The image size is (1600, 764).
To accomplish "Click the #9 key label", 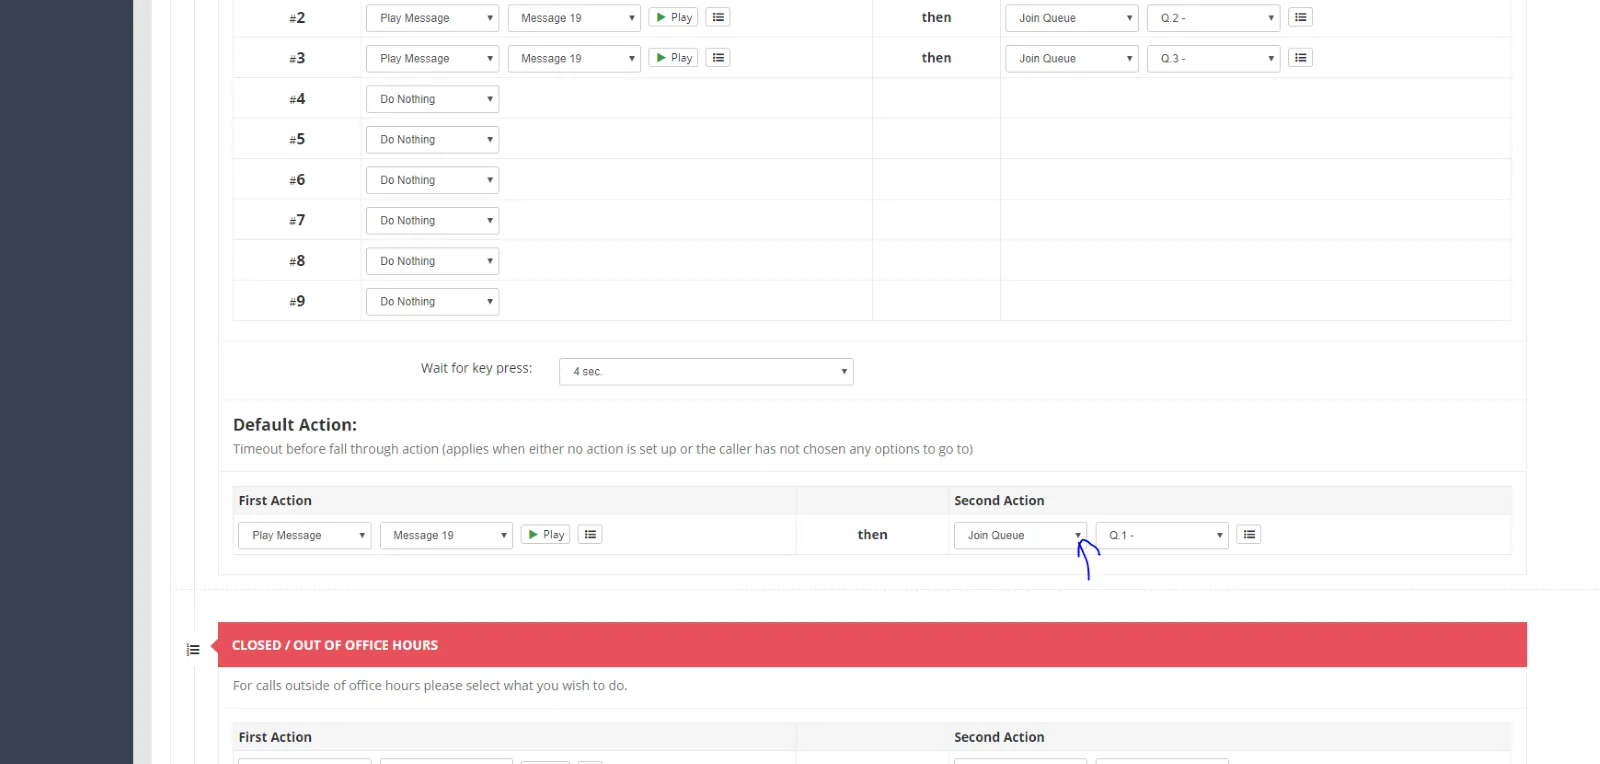I will point(297,301).
